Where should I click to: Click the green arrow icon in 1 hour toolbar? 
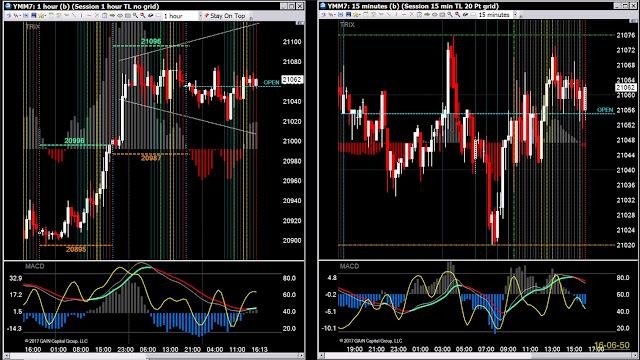[x=112, y=15]
